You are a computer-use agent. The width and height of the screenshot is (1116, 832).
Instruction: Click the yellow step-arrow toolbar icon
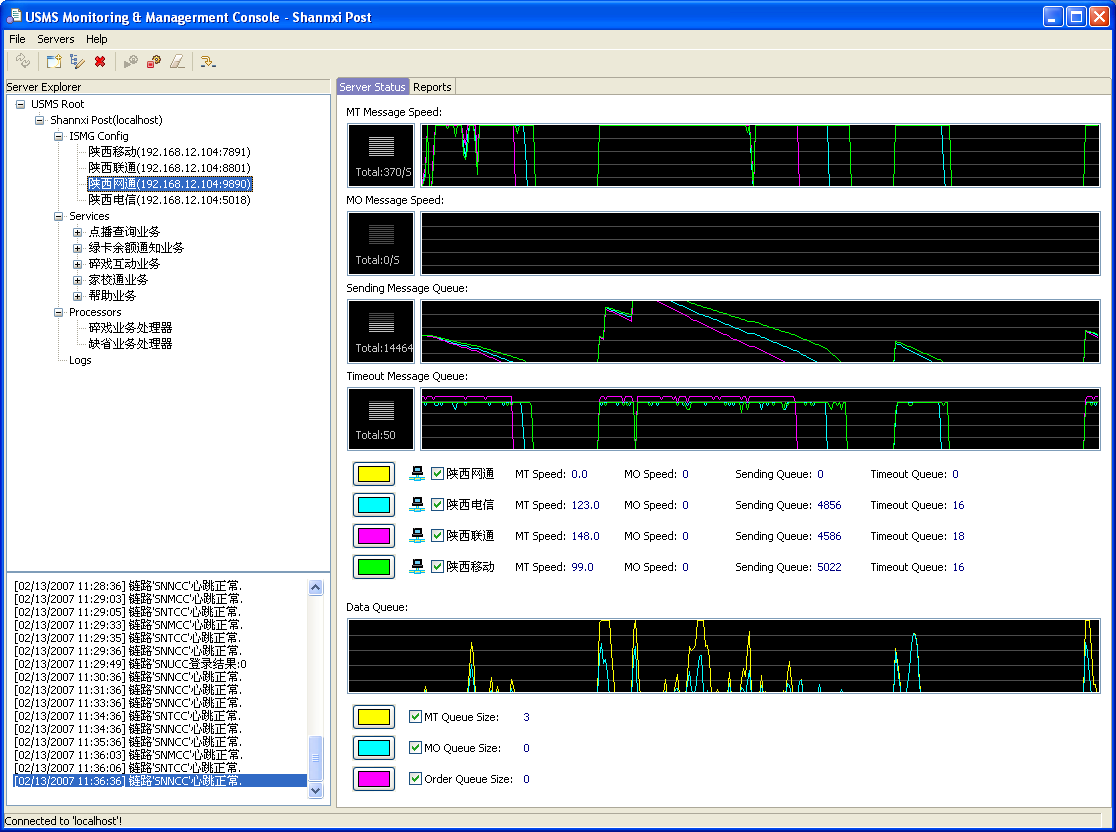click(x=208, y=62)
